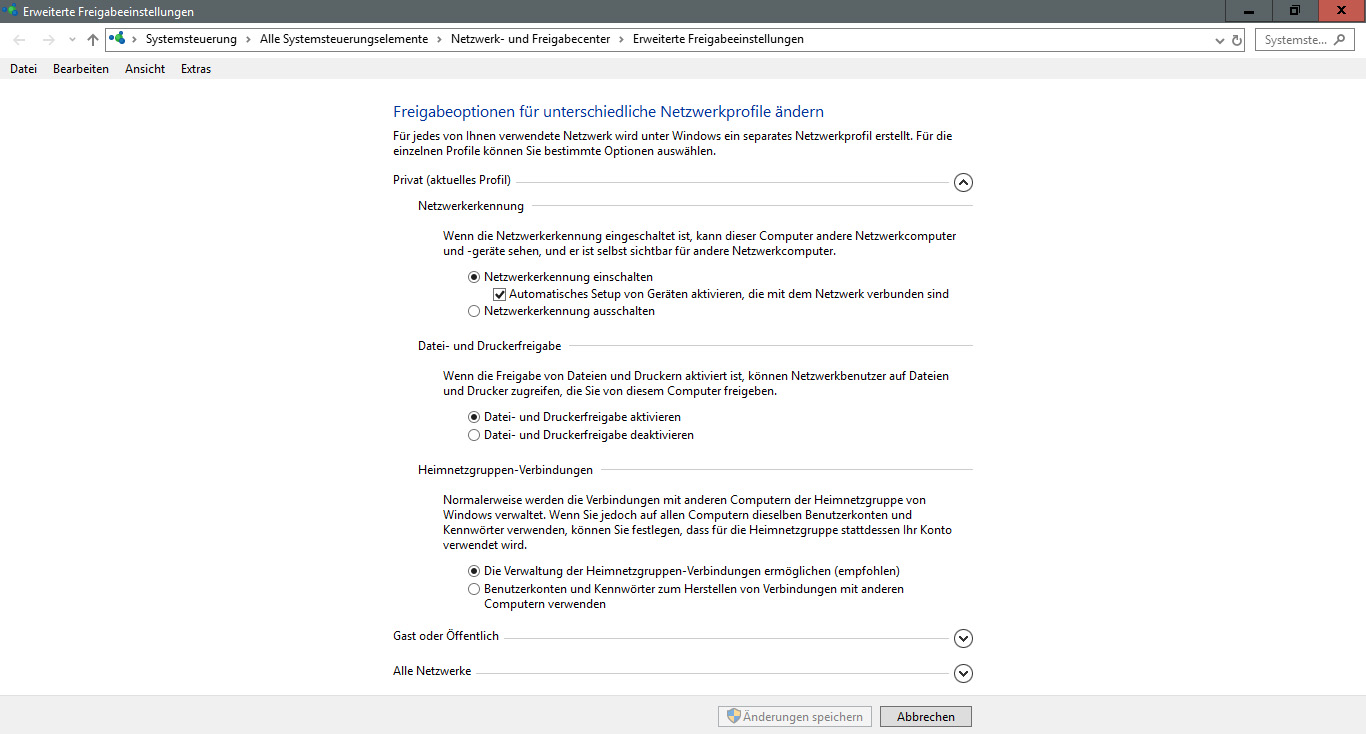The width and height of the screenshot is (1366, 734).
Task: Open the Ansicht menu
Action: (145, 69)
